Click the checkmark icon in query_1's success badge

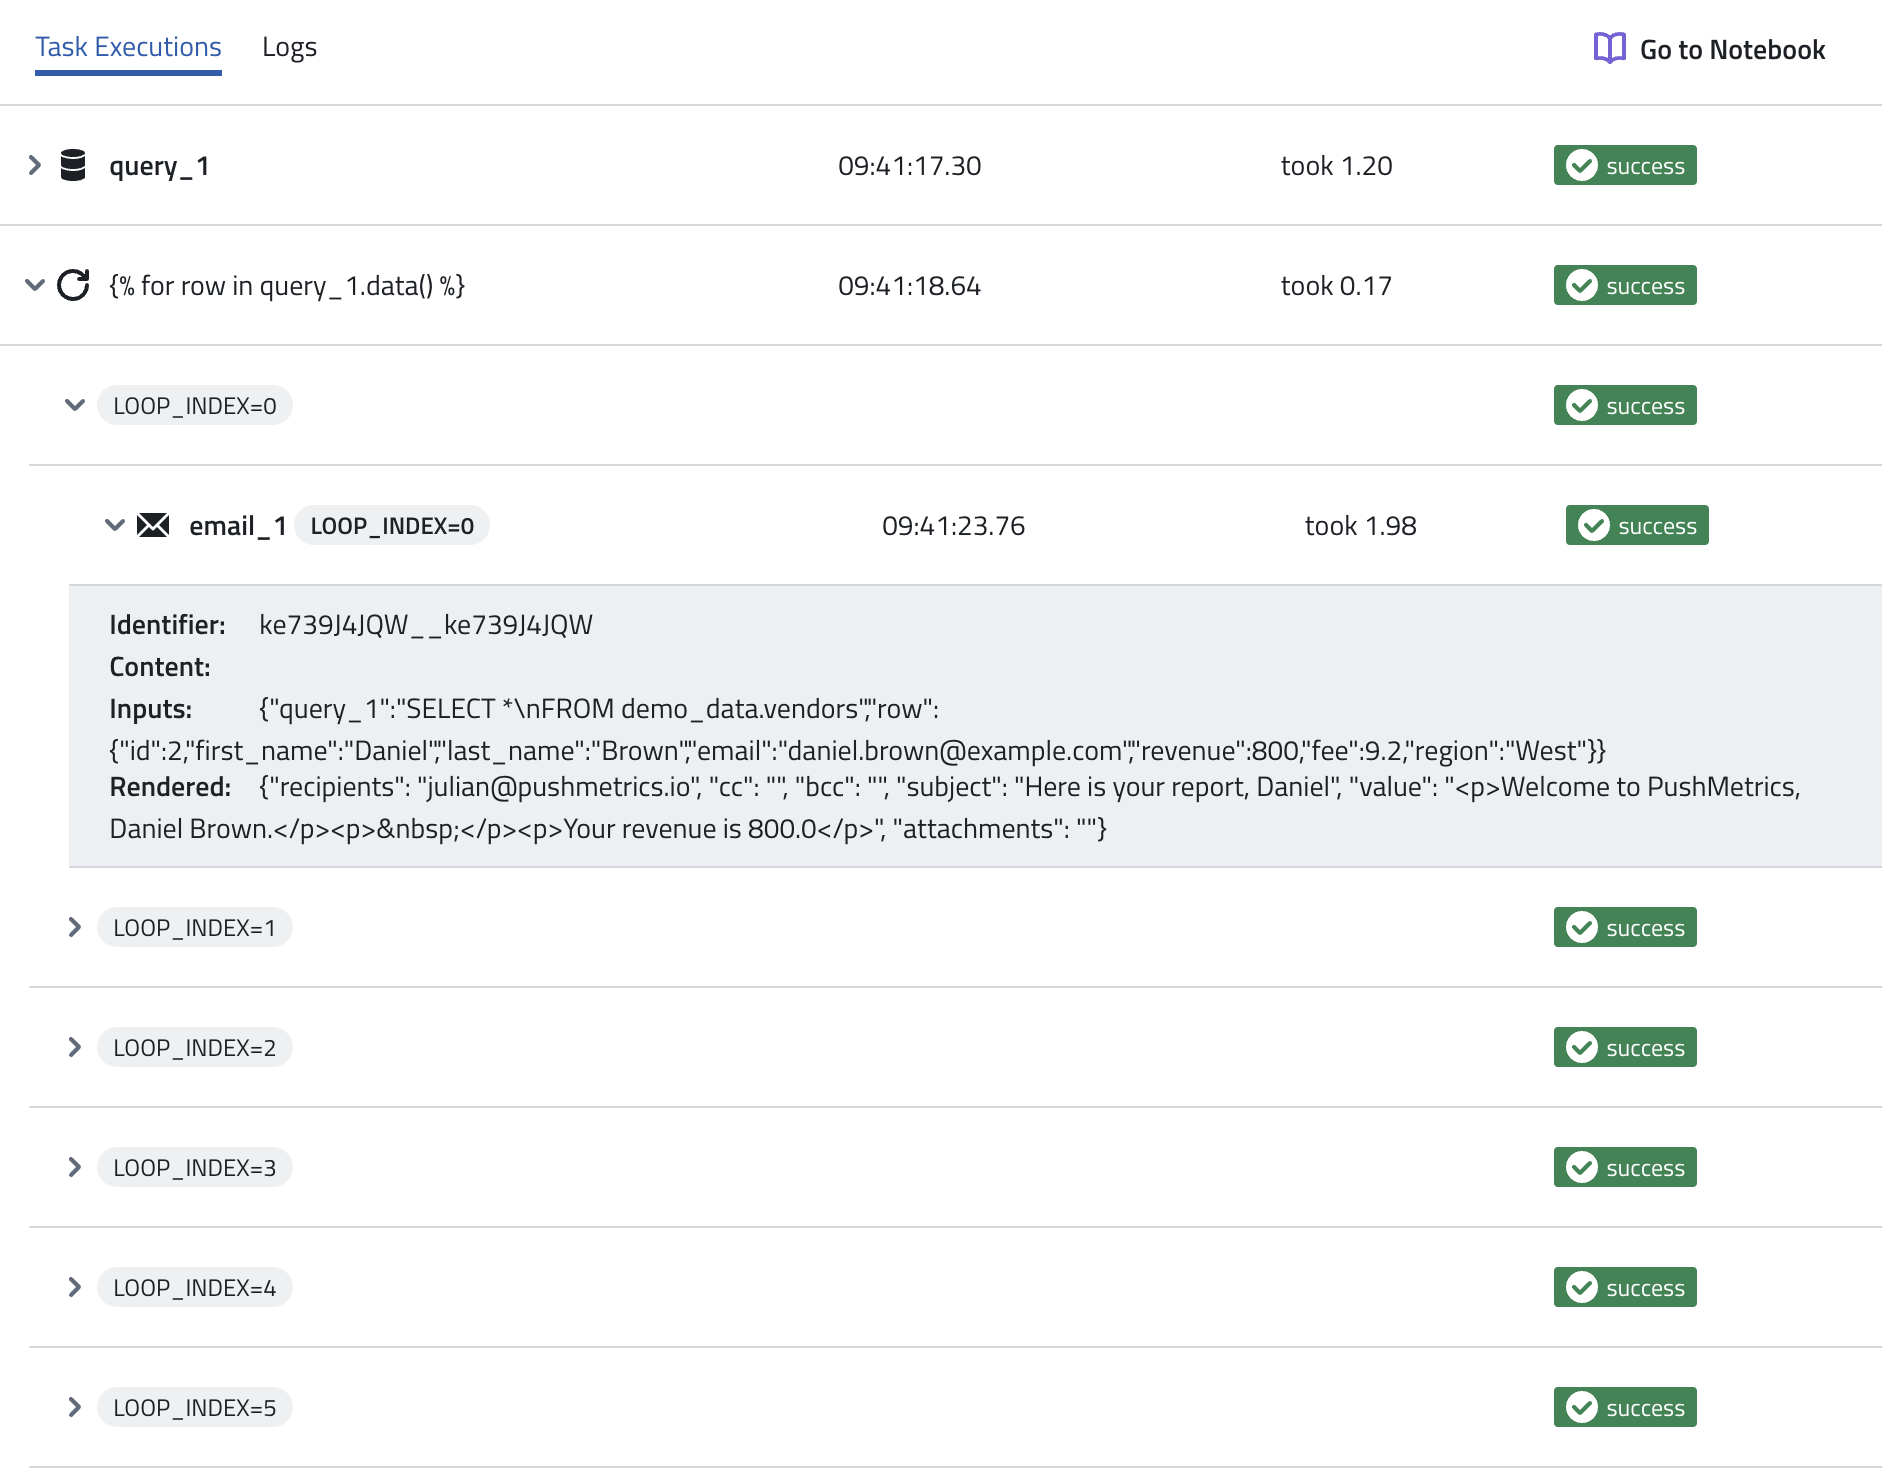1581,165
